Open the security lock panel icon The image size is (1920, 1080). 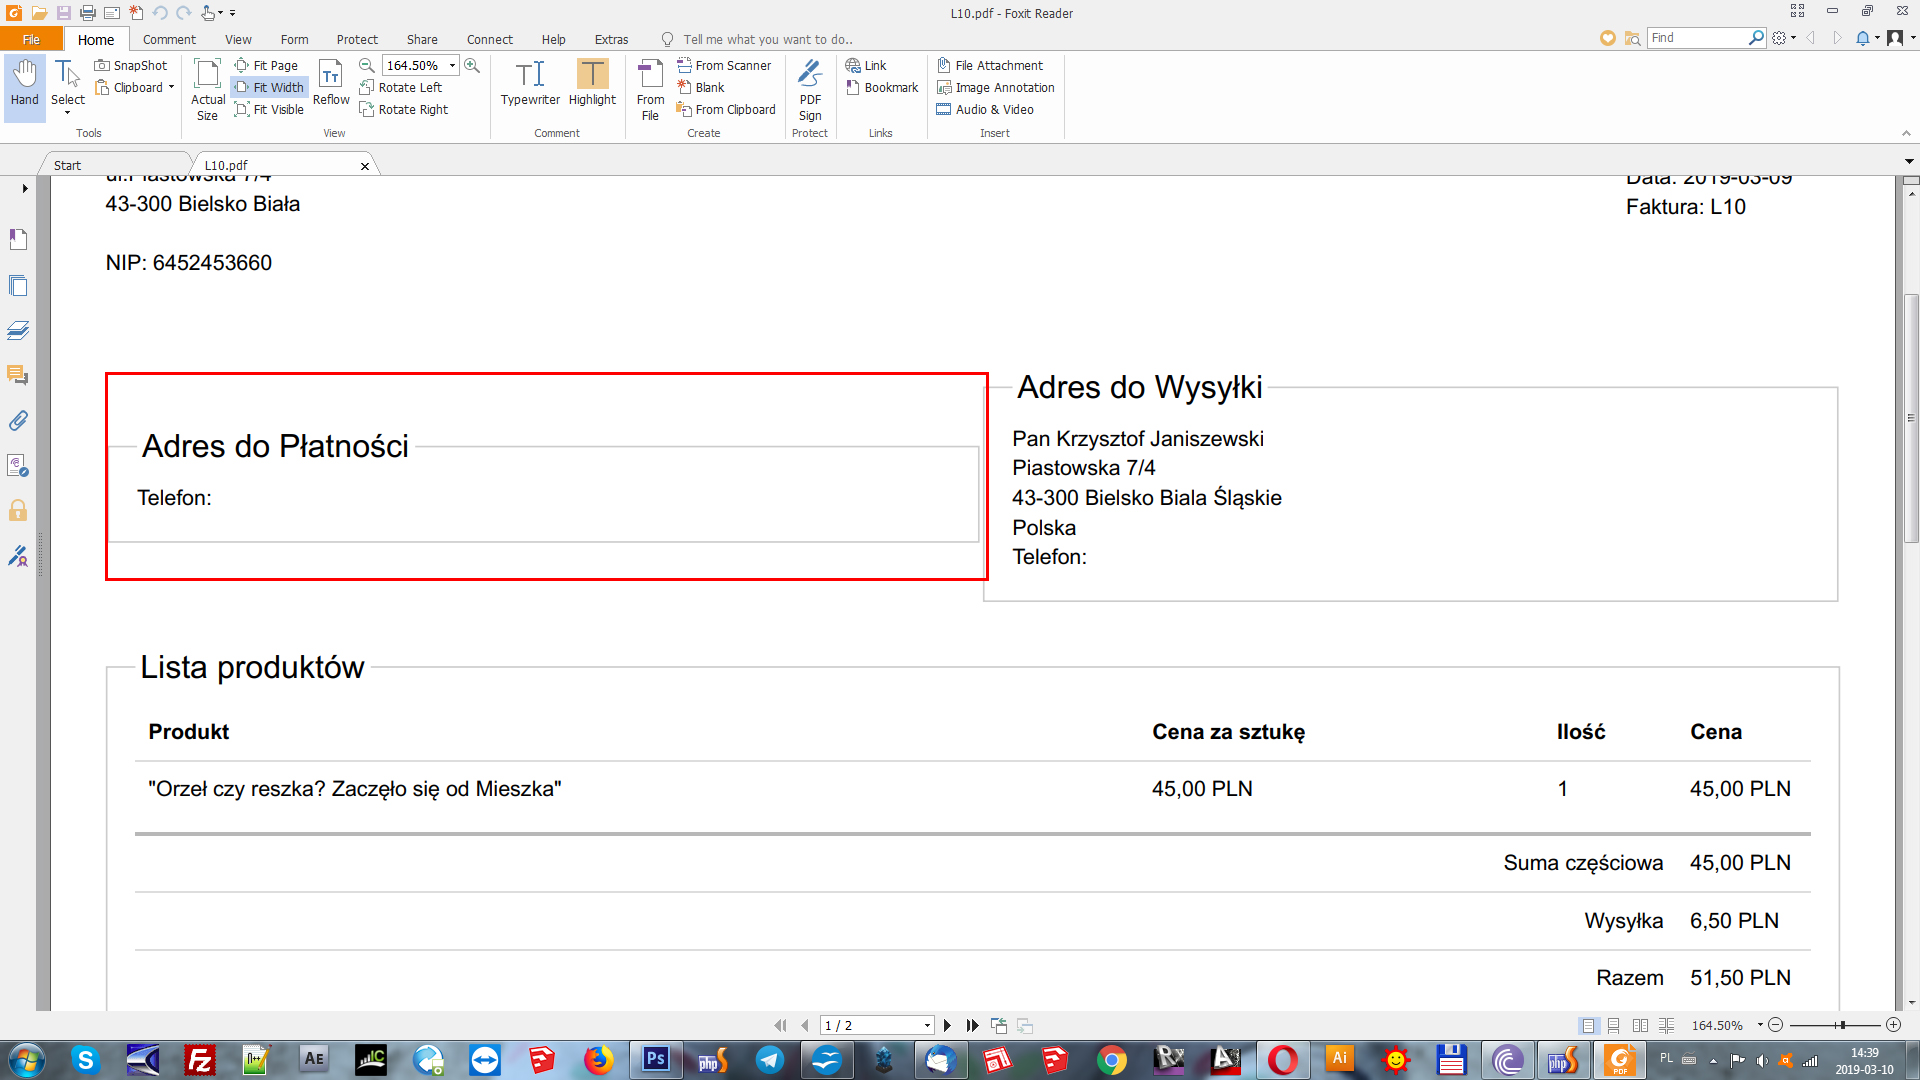18,511
